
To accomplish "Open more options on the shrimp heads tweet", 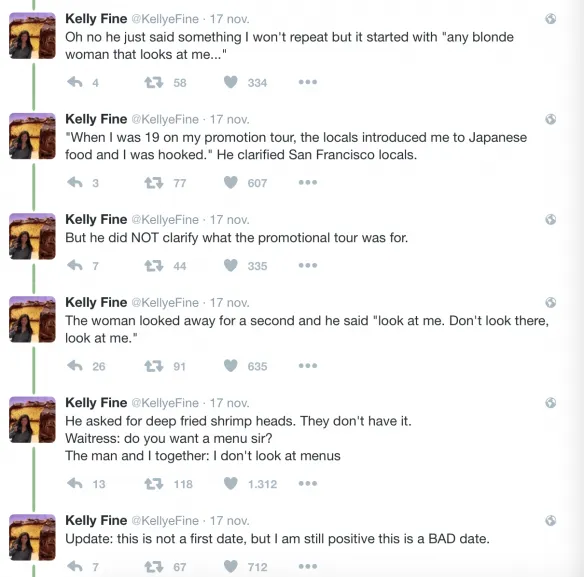I will [x=308, y=484].
